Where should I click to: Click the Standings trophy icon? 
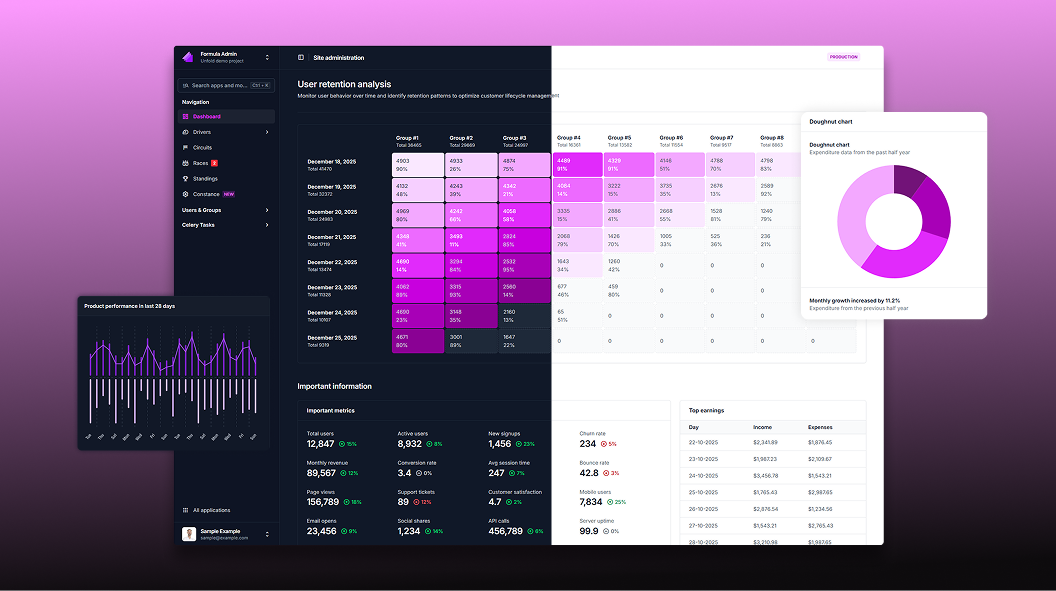click(185, 178)
